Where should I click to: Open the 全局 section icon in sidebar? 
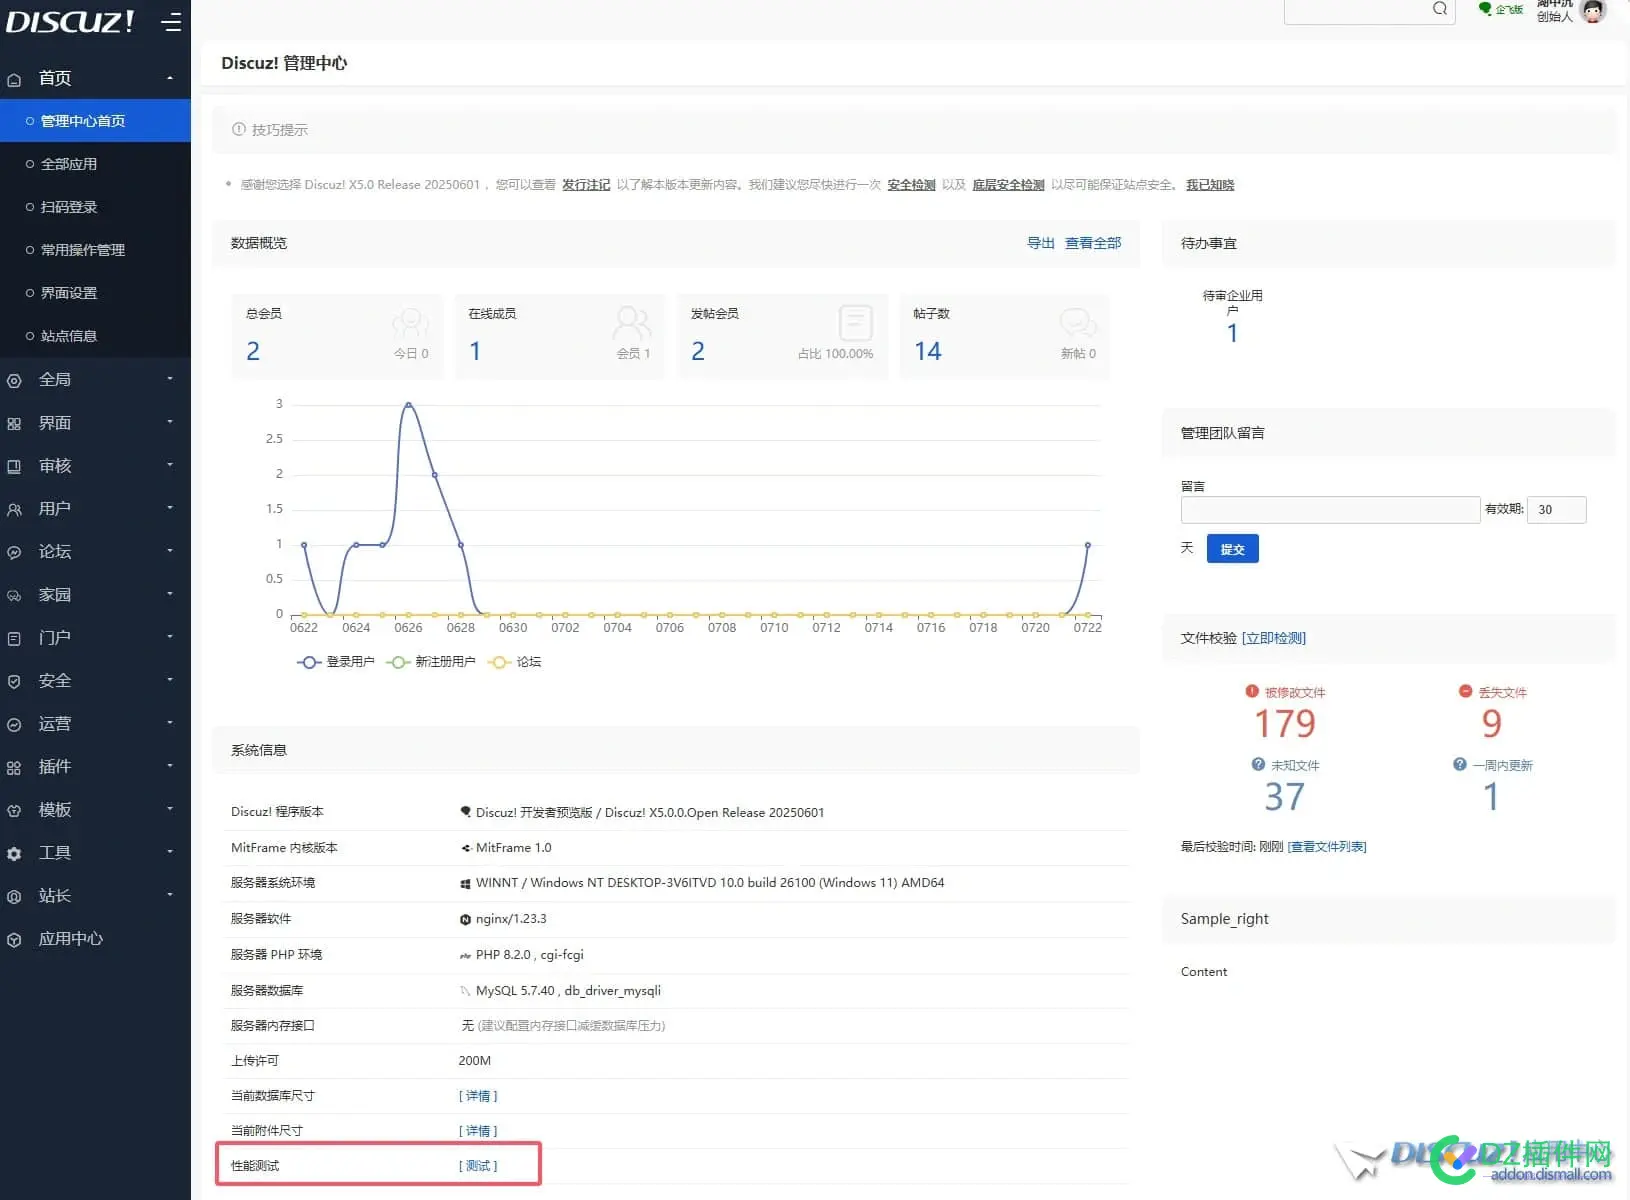pyautogui.click(x=13, y=380)
